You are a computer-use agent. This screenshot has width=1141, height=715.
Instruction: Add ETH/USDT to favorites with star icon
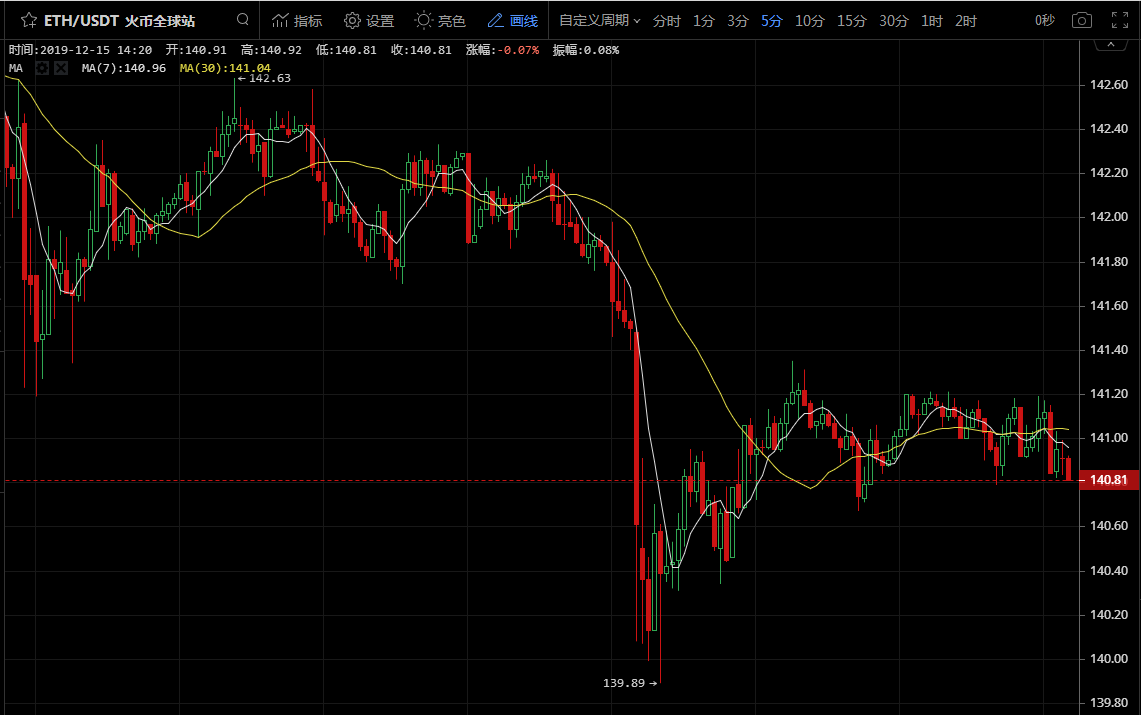tap(28, 20)
